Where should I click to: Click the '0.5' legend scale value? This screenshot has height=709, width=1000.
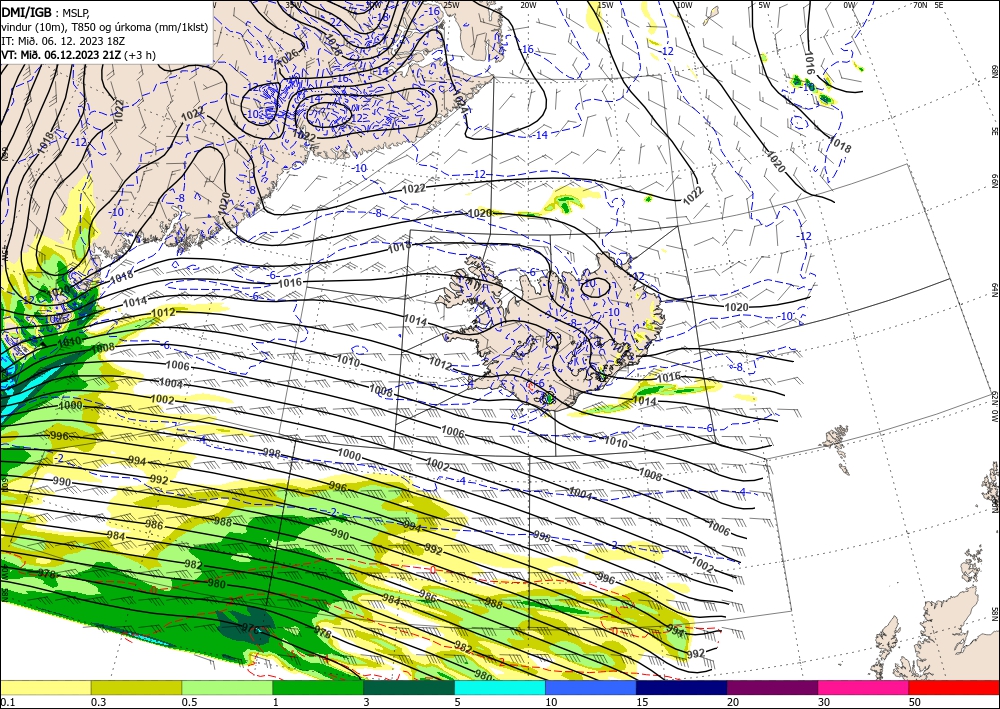pos(189,702)
